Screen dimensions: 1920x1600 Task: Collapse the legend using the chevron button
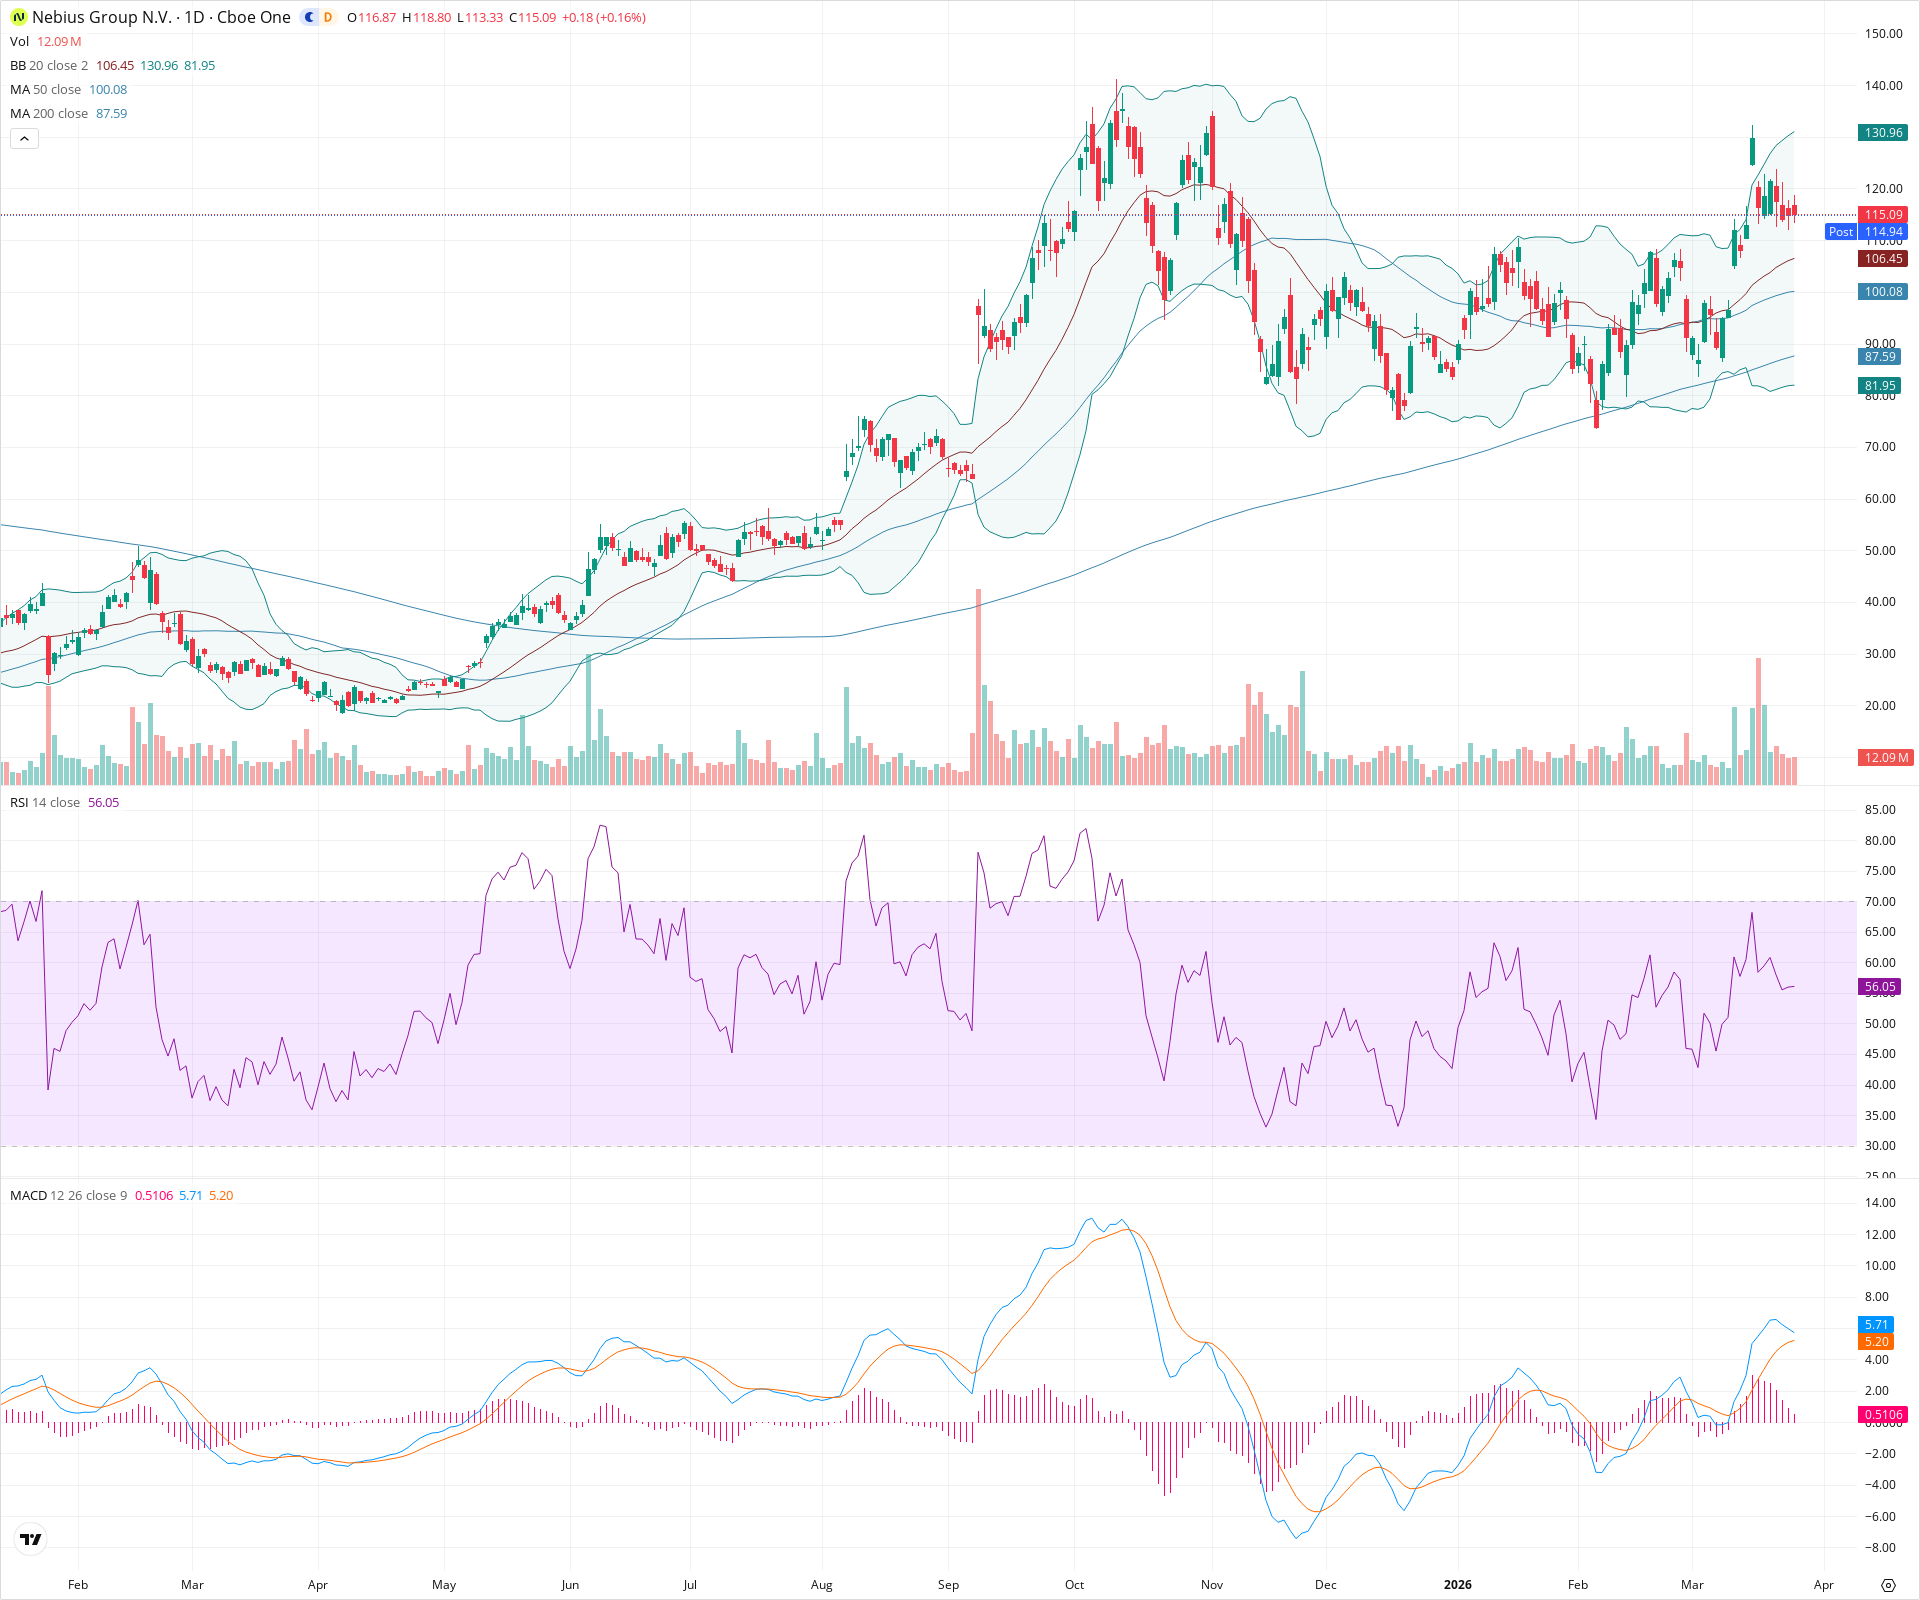click(23, 138)
